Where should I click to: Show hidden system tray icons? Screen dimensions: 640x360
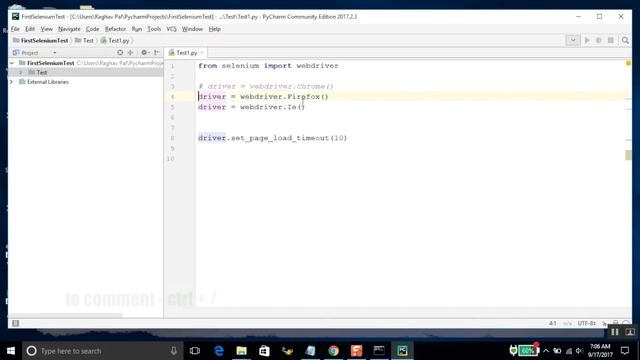click(546, 351)
